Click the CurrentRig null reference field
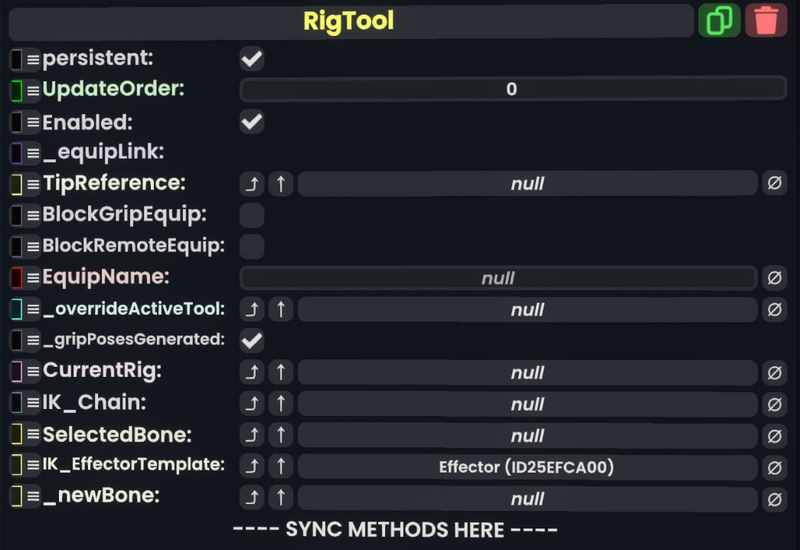The width and height of the screenshot is (800, 550). (x=528, y=372)
